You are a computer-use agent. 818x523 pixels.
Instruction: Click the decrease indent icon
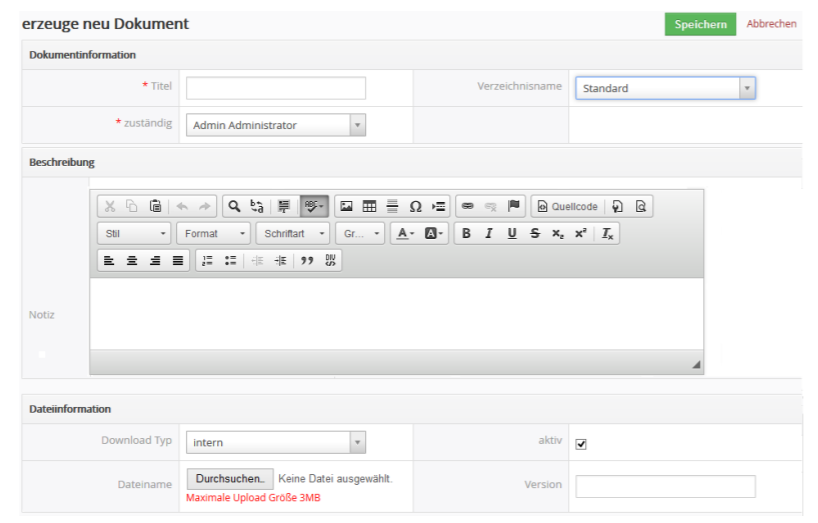coord(257,261)
